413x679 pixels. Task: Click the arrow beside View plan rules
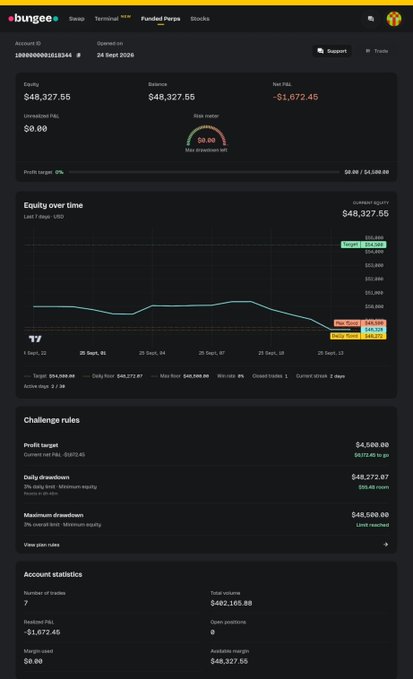coord(386,545)
